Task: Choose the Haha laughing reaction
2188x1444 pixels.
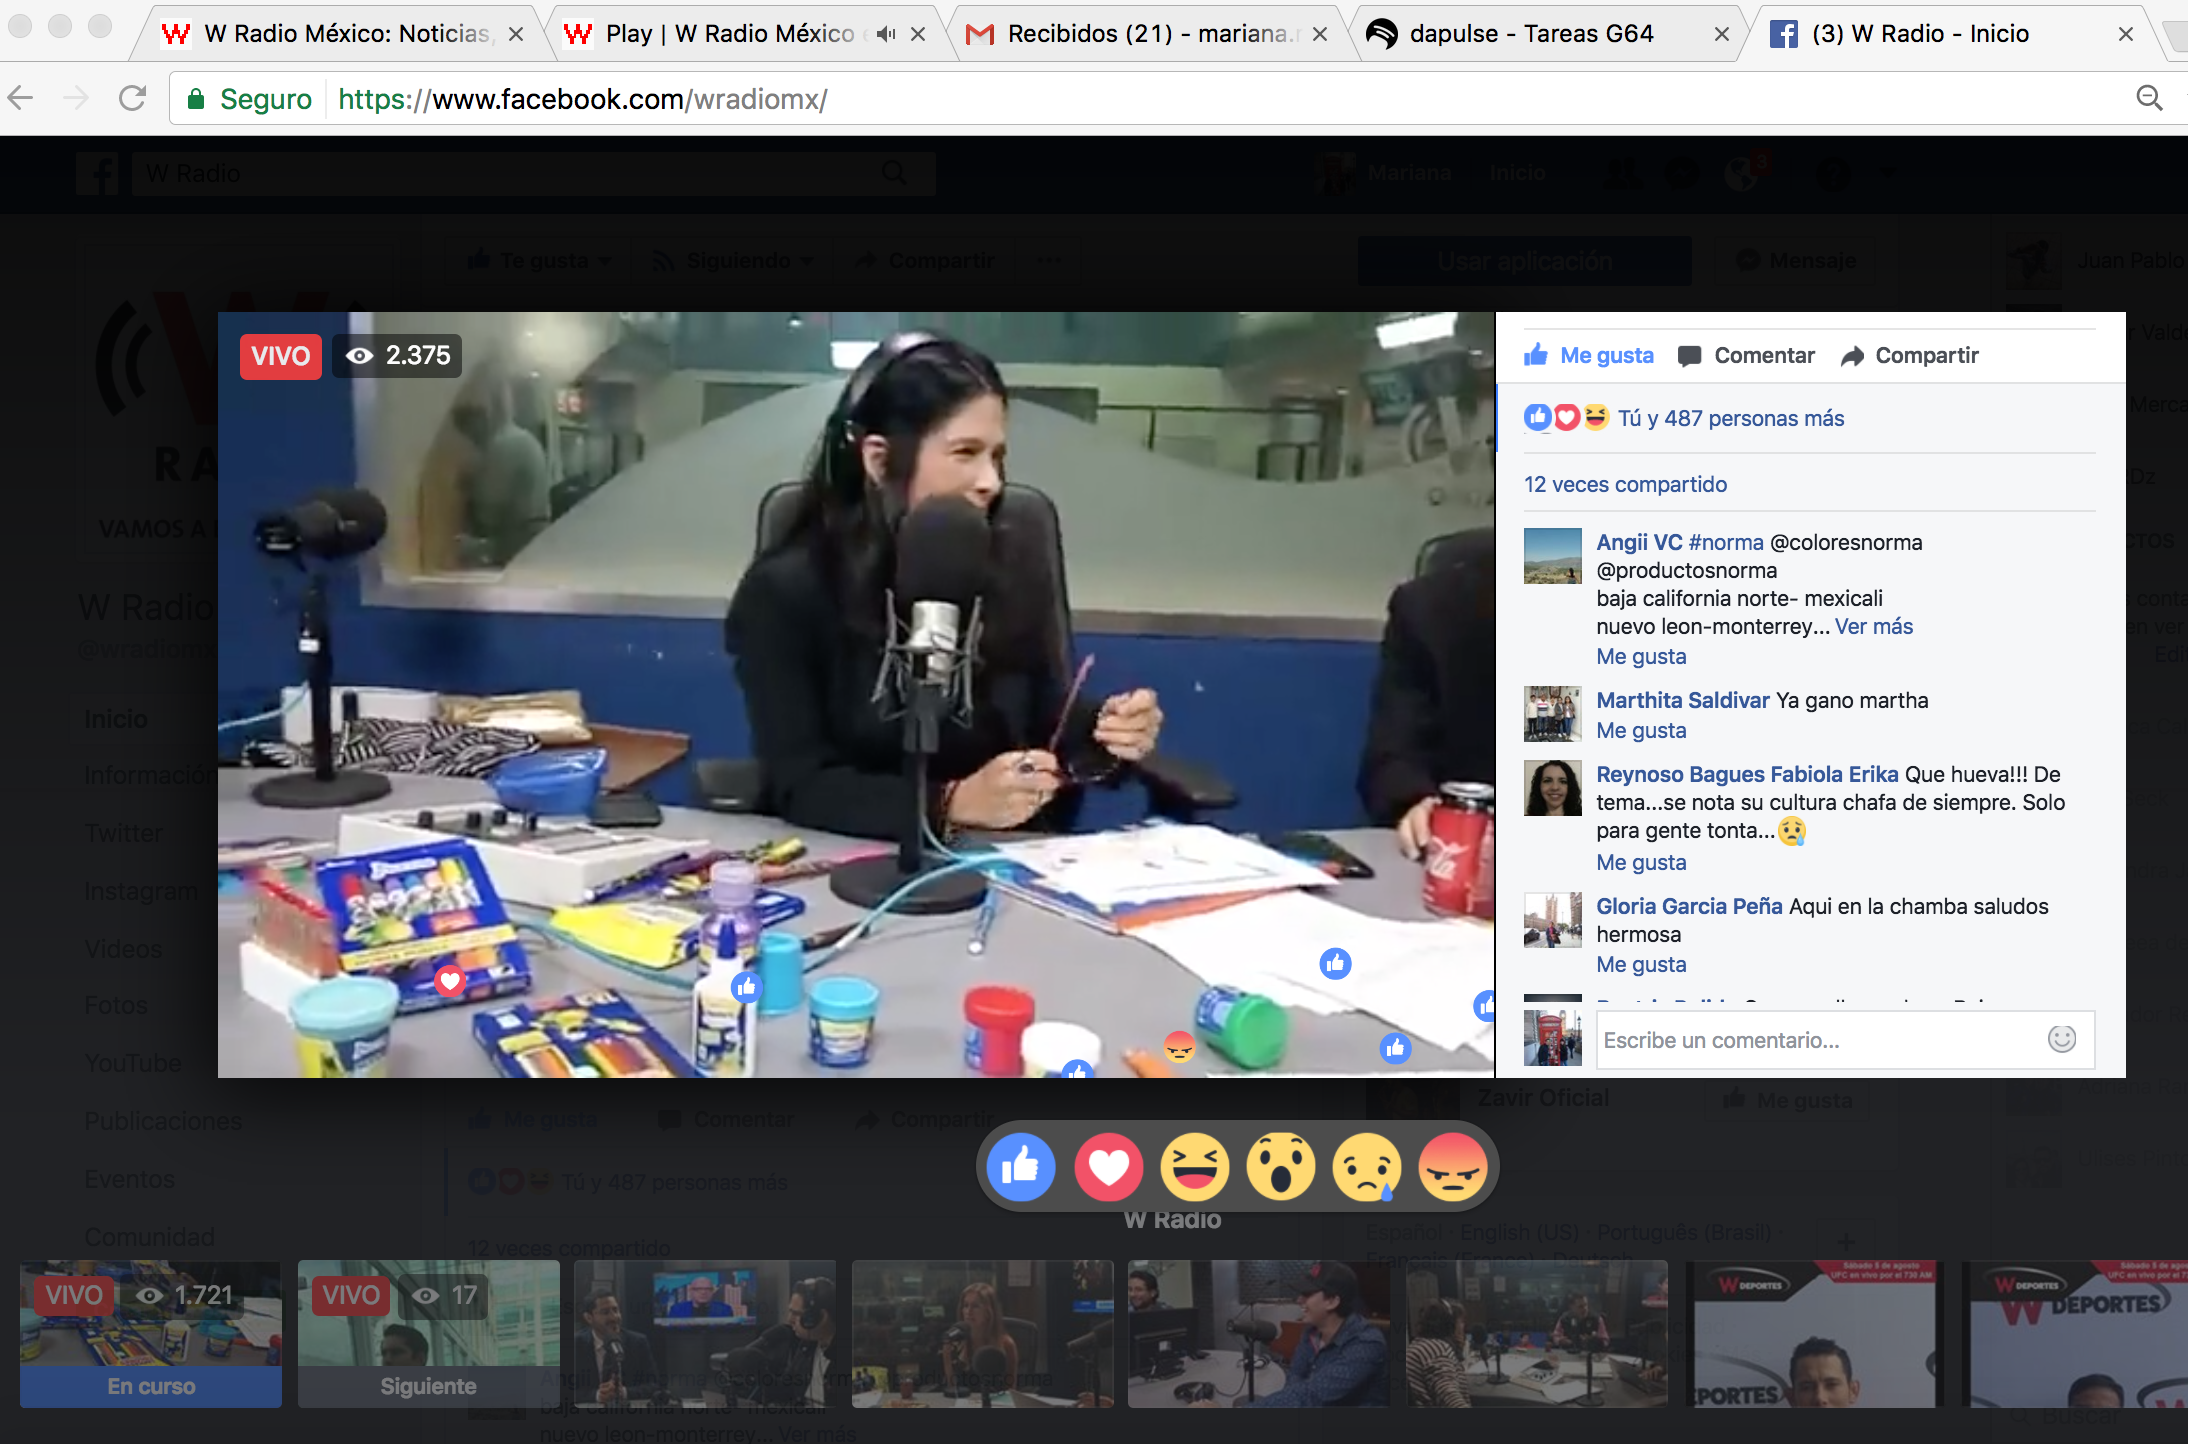Action: pyautogui.click(x=1194, y=1167)
